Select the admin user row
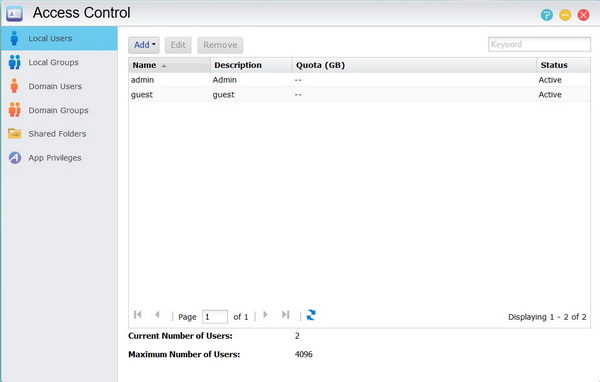This screenshot has height=382, width=600. pos(359,80)
